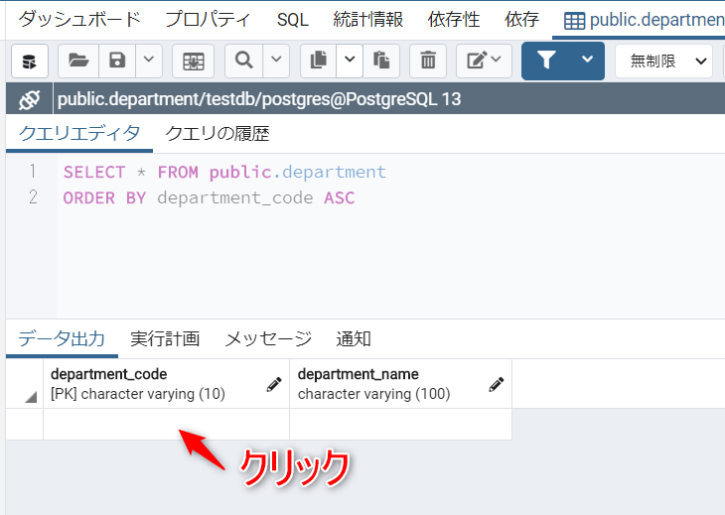The width and height of the screenshot is (725, 515).
Task: Click the connection status link icon
Action: click(x=29, y=100)
